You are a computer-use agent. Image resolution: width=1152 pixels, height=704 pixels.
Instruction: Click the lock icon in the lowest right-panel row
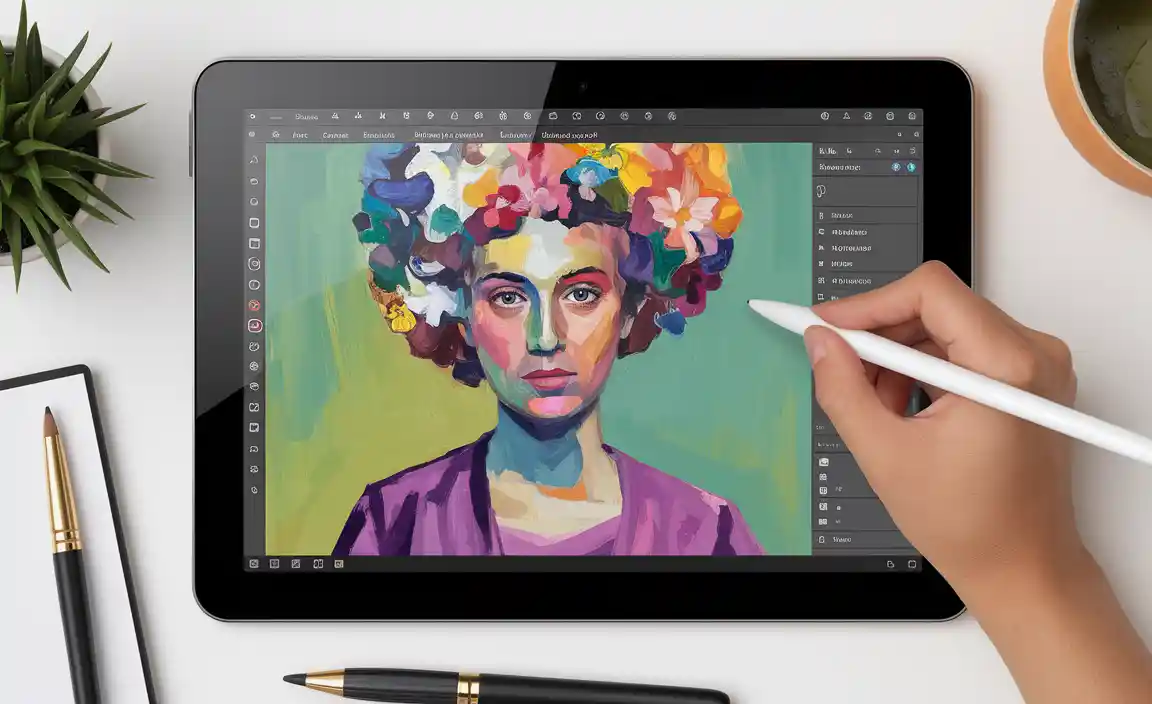click(821, 539)
